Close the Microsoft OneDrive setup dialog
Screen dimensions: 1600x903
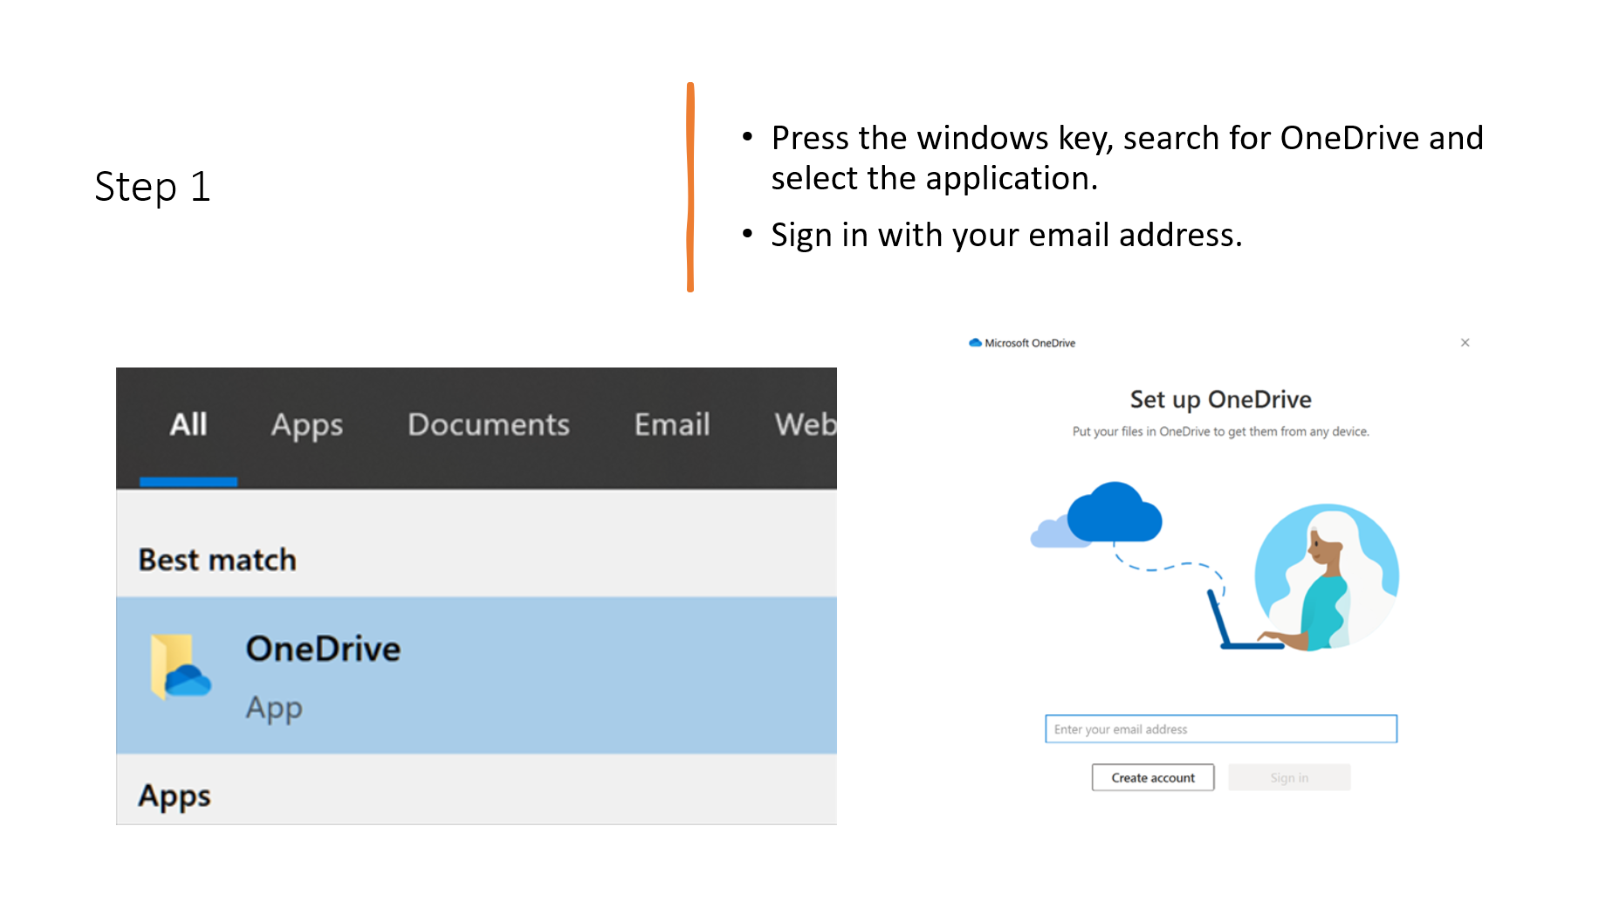coord(1465,343)
